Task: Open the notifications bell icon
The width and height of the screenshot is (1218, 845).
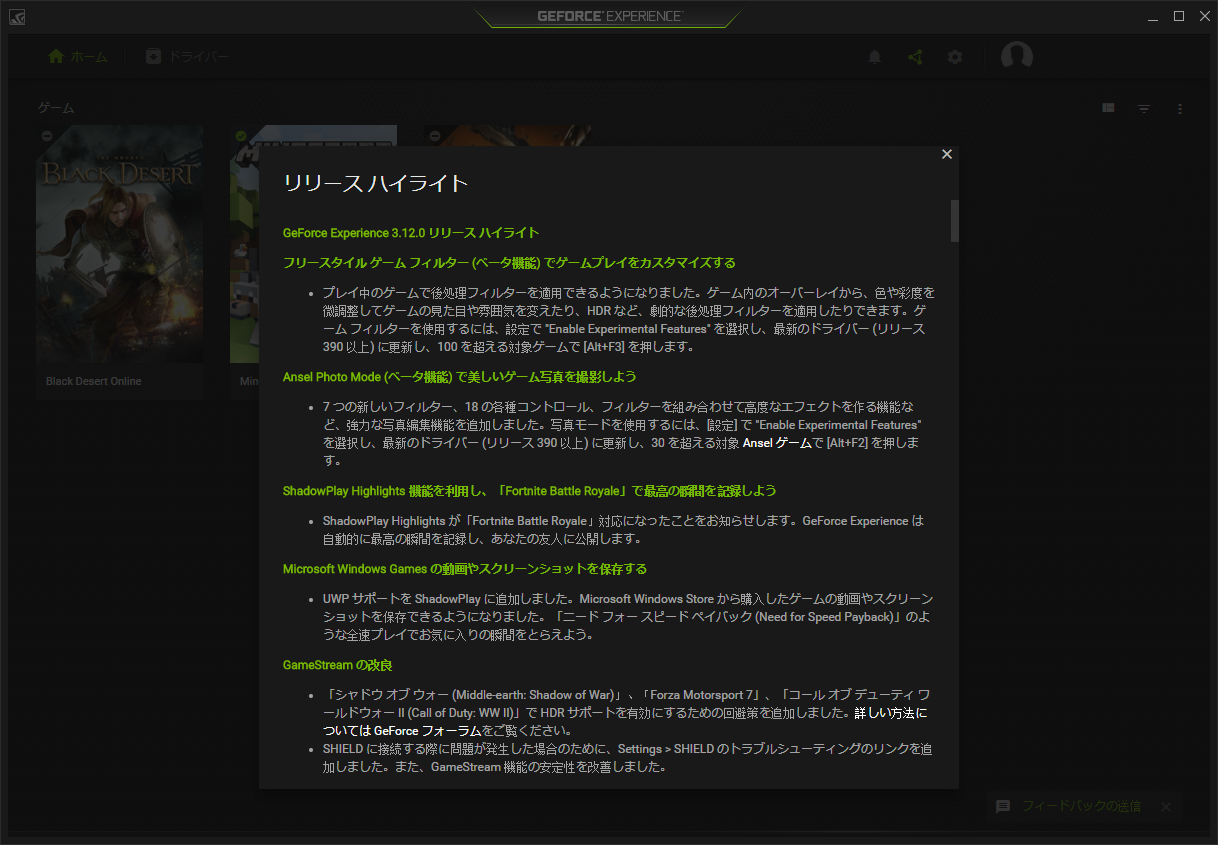Action: 875,57
